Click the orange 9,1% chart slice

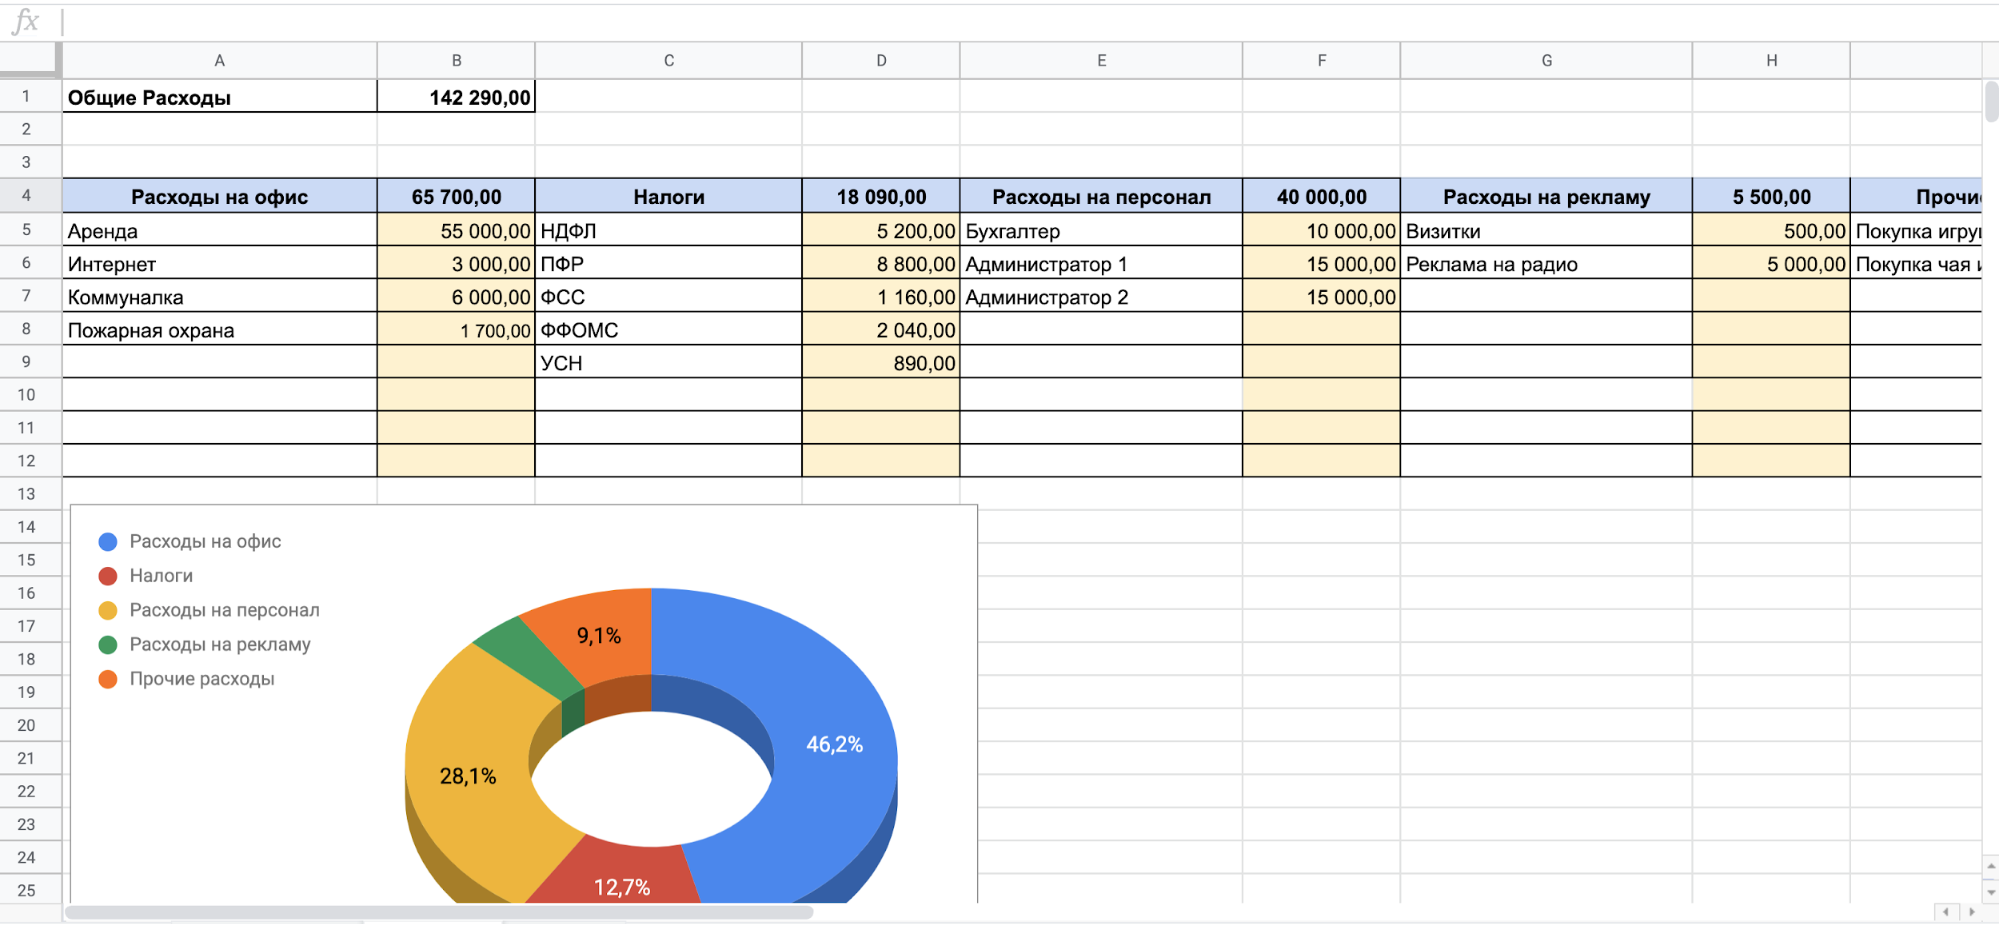[598, 636]
